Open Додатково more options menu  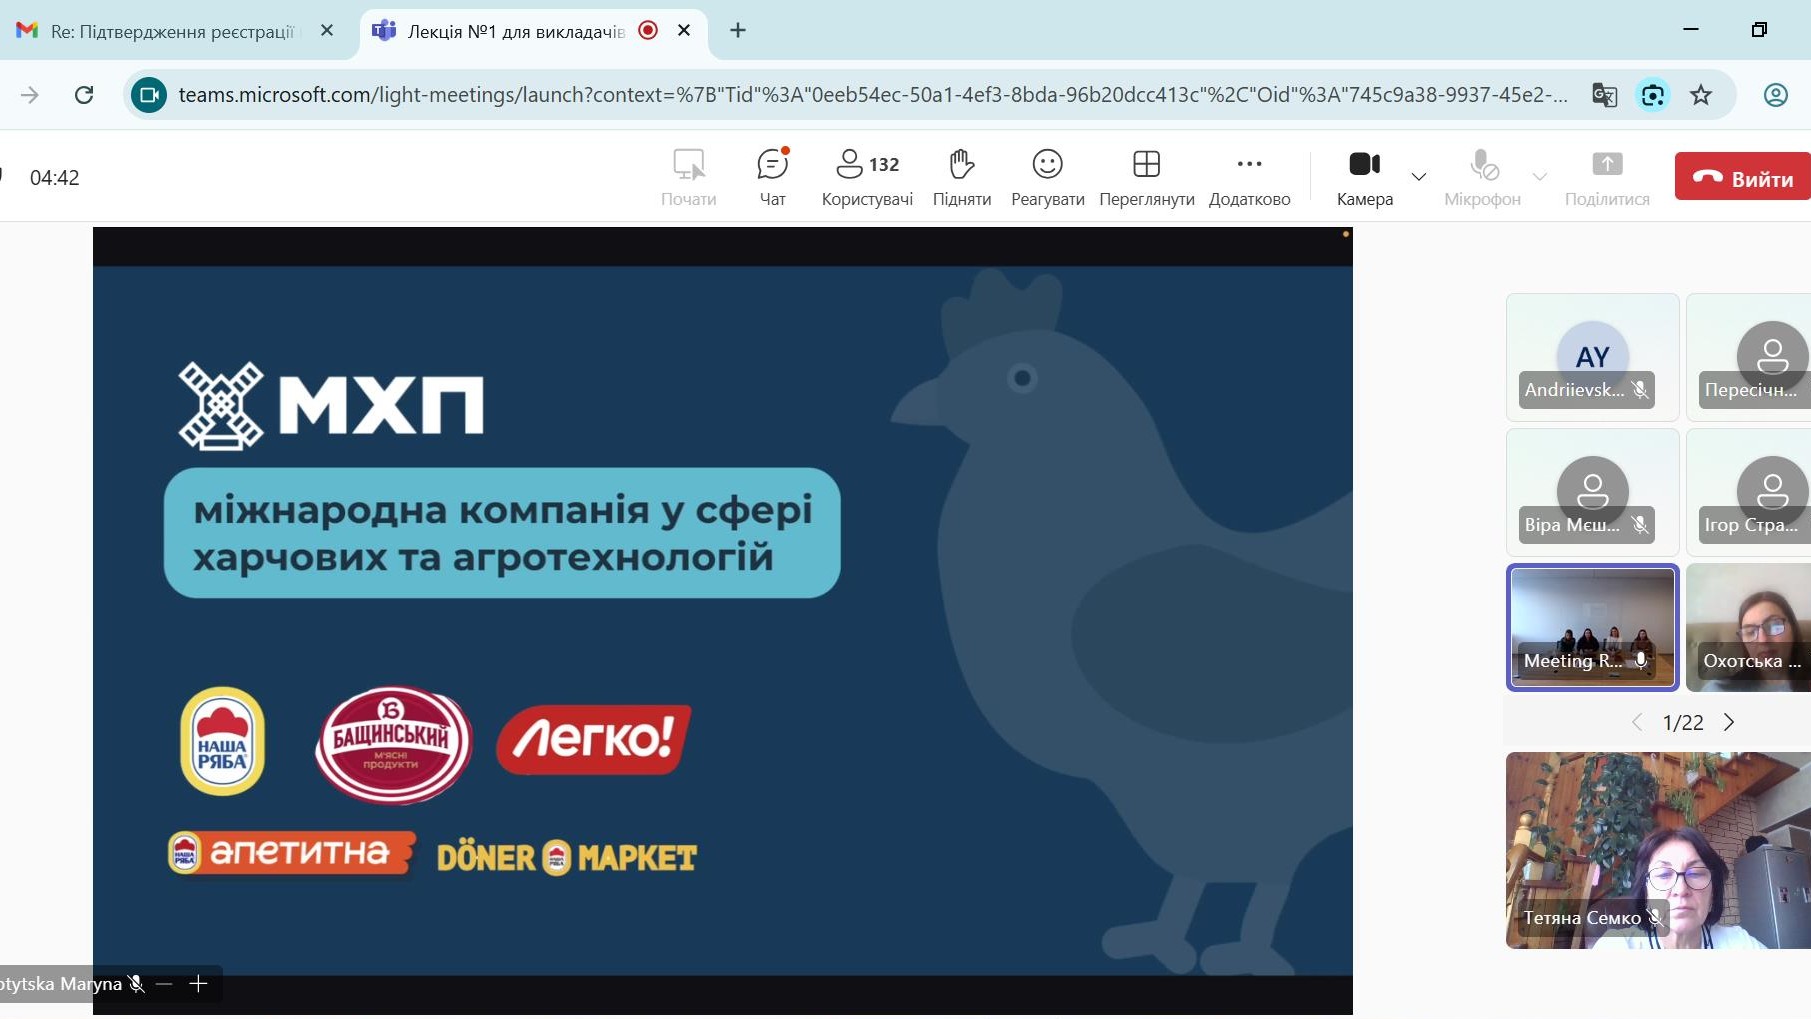1249,177
